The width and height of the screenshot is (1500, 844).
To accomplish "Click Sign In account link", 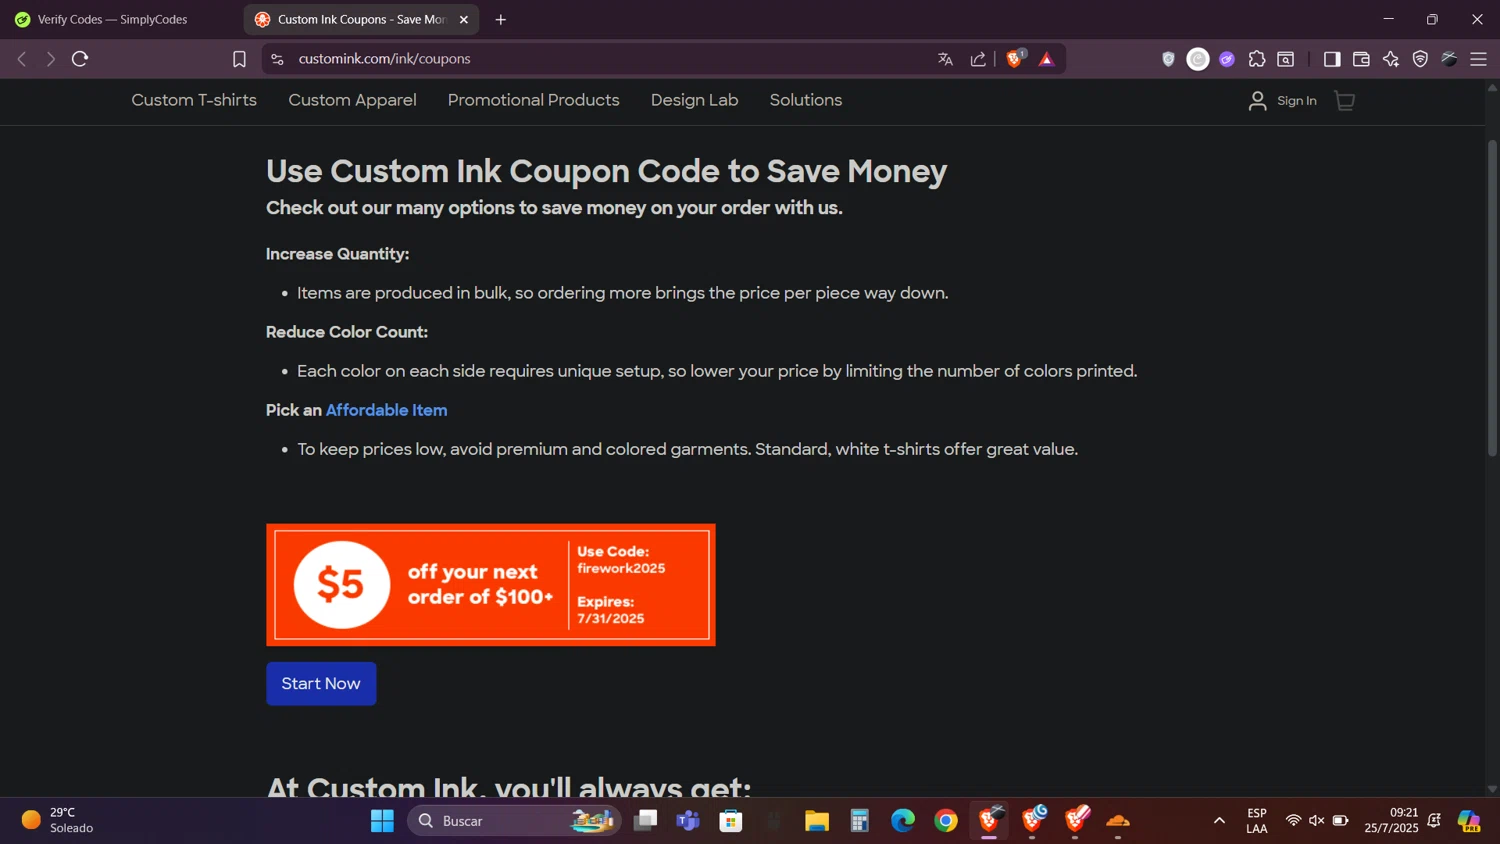I will (x=1283, y=101).
